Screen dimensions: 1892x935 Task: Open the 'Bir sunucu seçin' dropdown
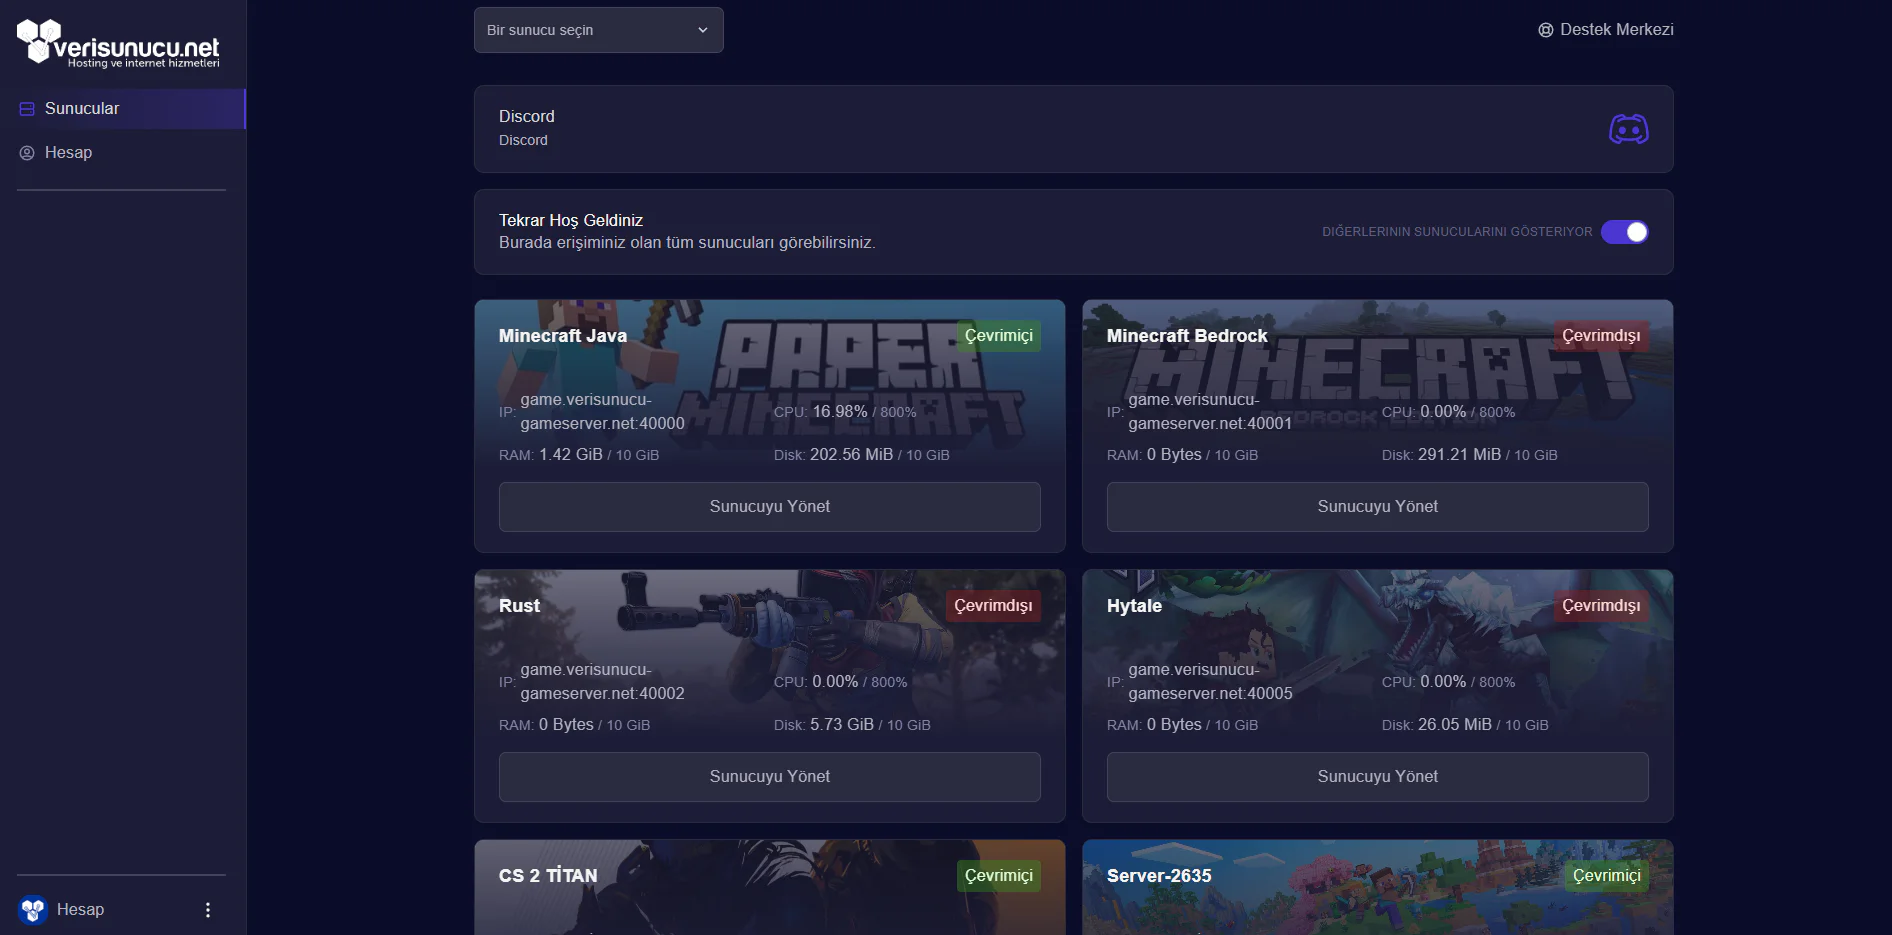click(x=598, y=30)
